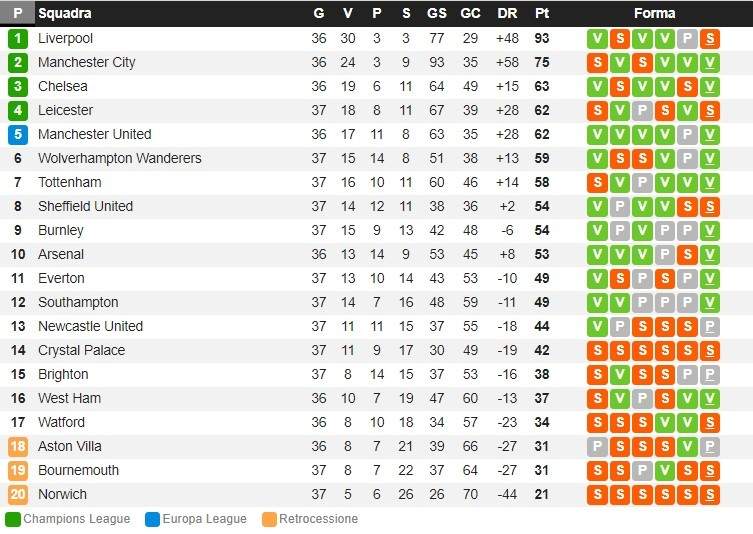Click Aston Villa's orange position 18 badge
Screen dimensions: 753x534
click(x=18, y=446)
